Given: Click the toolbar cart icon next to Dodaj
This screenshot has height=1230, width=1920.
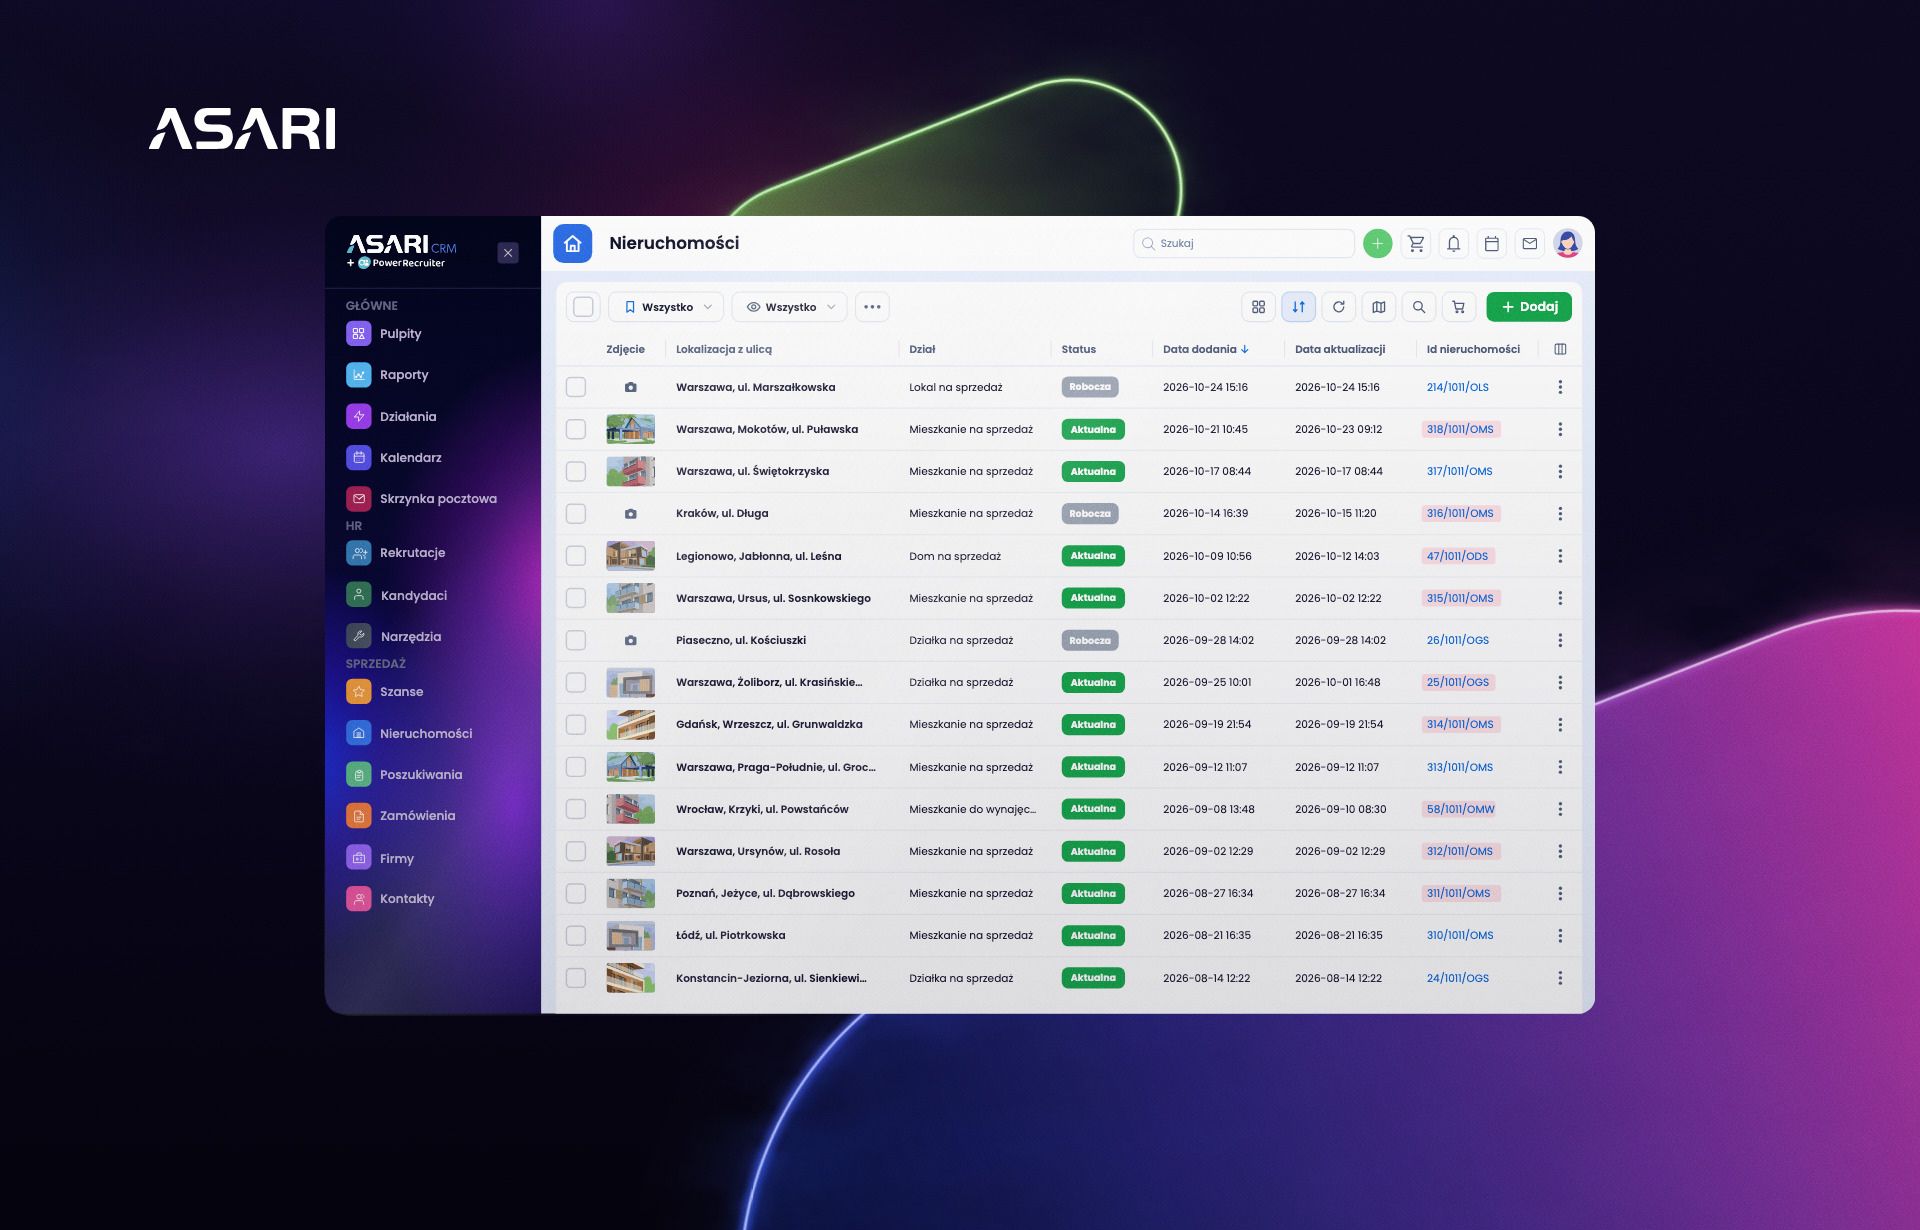Looking at the screenshot, I should 1458,307.
